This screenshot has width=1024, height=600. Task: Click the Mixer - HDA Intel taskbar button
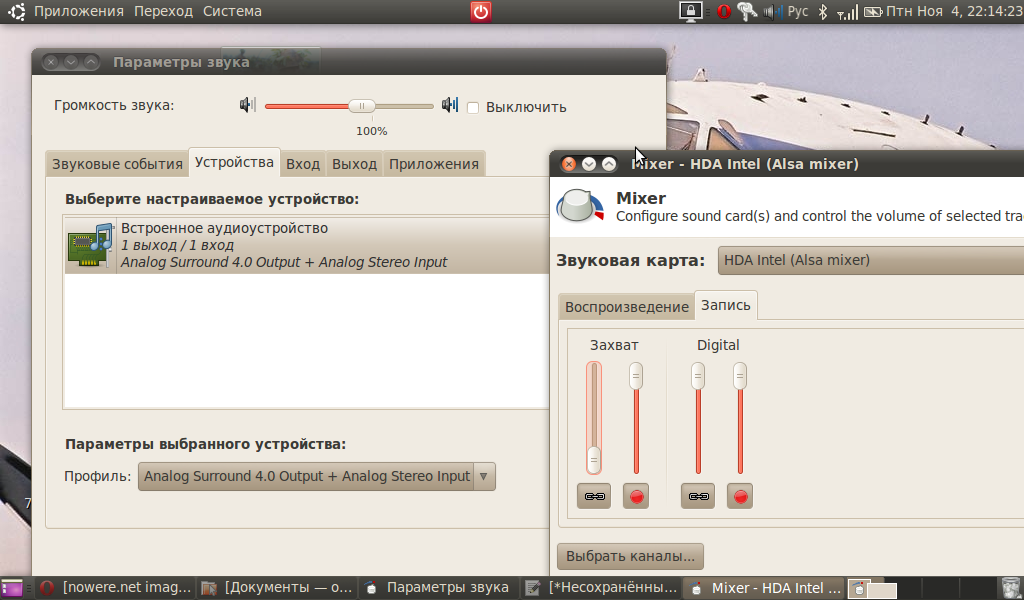[x=764, y=588]
